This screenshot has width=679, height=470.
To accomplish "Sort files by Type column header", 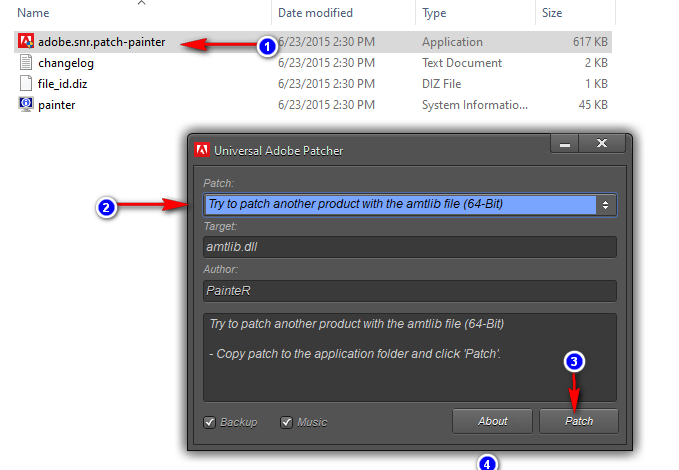I will click(x=434, y=13).
